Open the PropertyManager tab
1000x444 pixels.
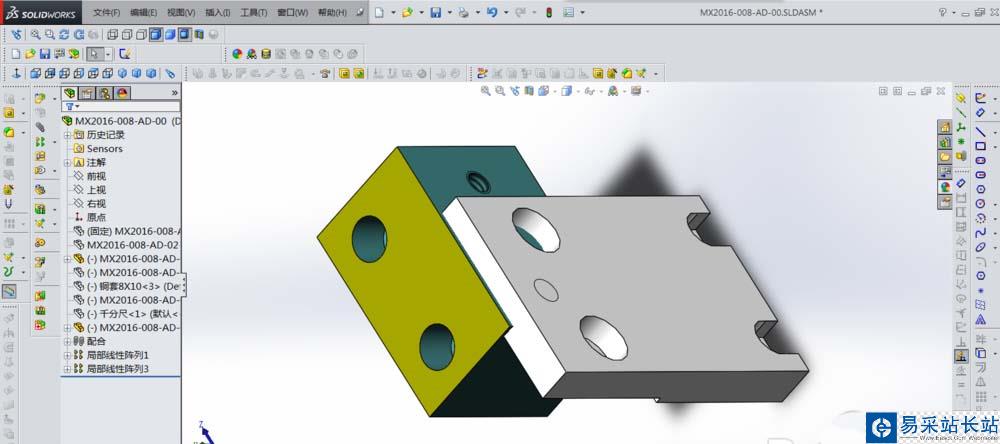(87, 93)
